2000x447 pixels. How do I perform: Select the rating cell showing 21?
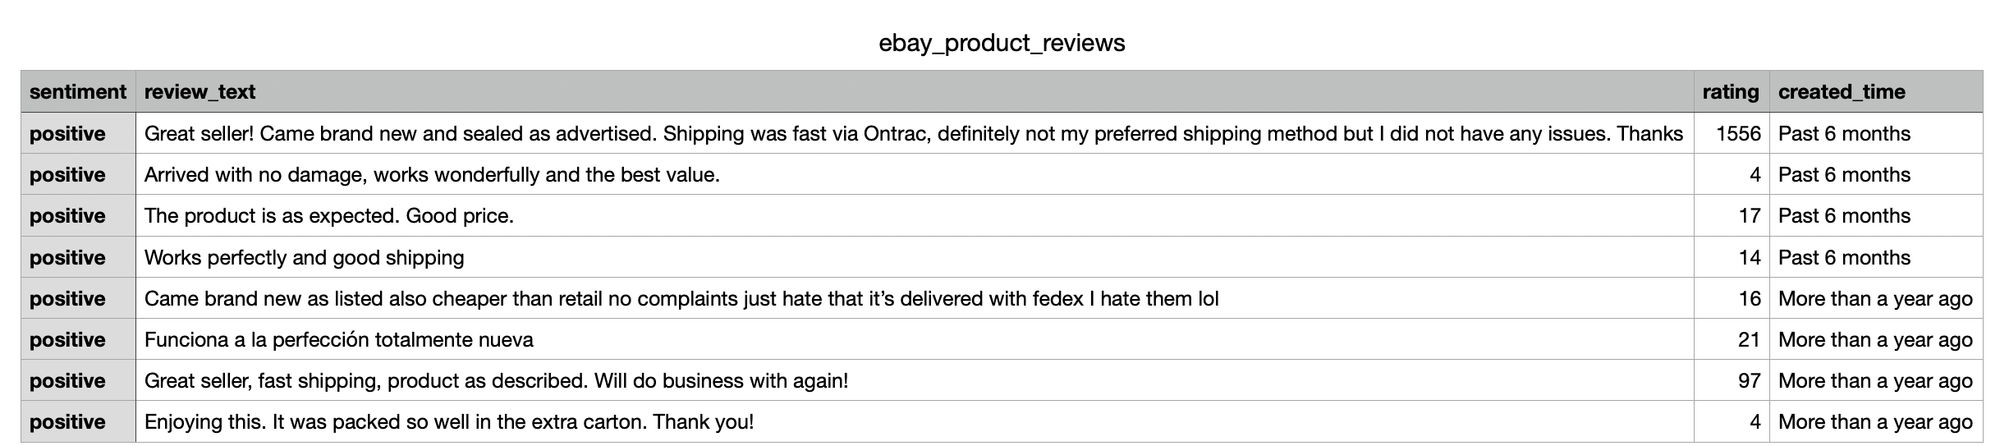click(1748, 340)
